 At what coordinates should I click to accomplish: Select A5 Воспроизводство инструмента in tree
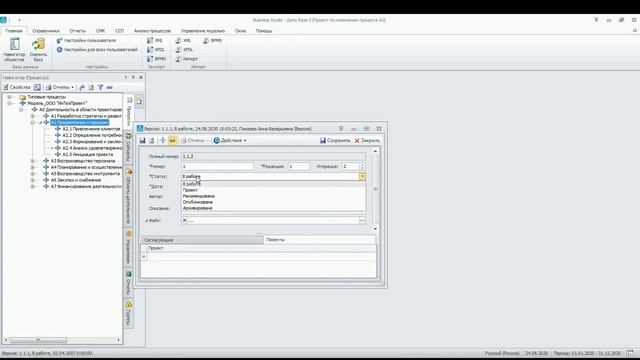click(x=85, y=173)
